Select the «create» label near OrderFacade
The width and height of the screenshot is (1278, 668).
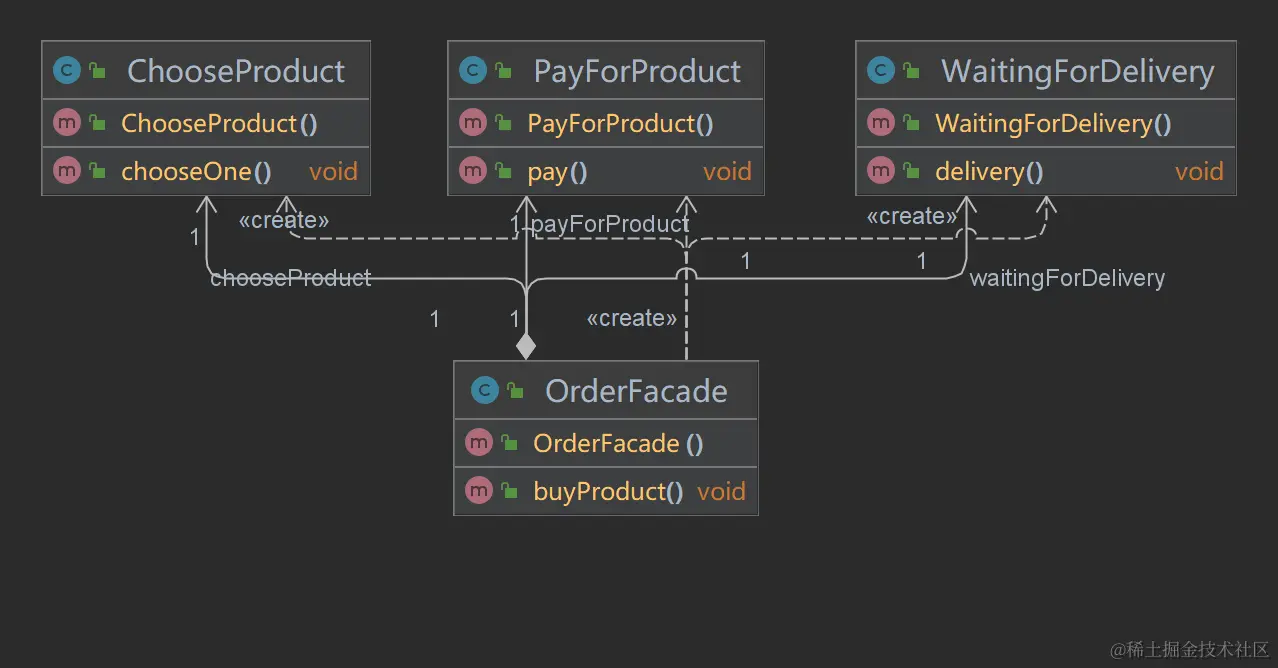coord(632,317)
